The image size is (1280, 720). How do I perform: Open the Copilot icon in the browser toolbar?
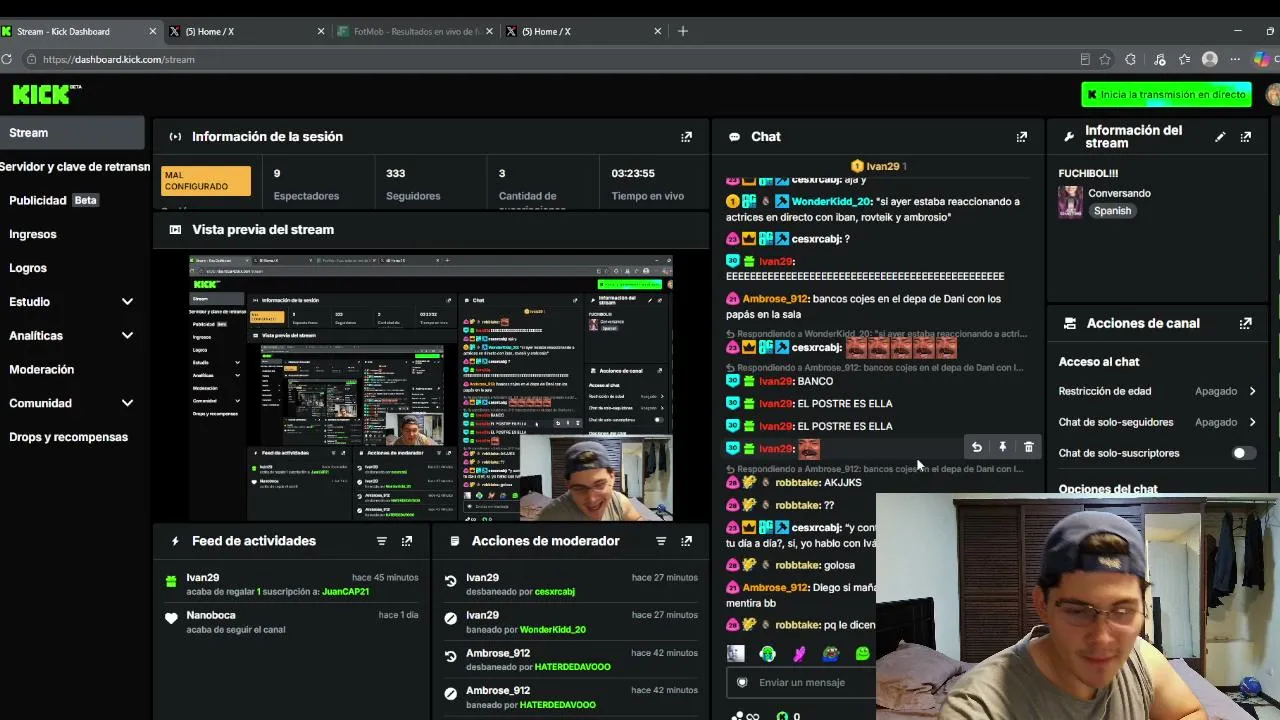1261,59
